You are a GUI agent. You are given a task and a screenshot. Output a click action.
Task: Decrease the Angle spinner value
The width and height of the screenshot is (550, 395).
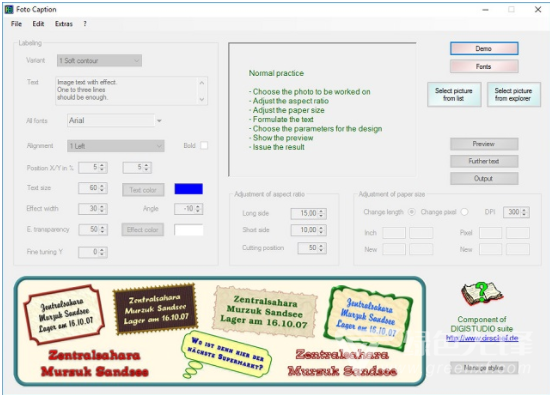[x=198, y=211]
